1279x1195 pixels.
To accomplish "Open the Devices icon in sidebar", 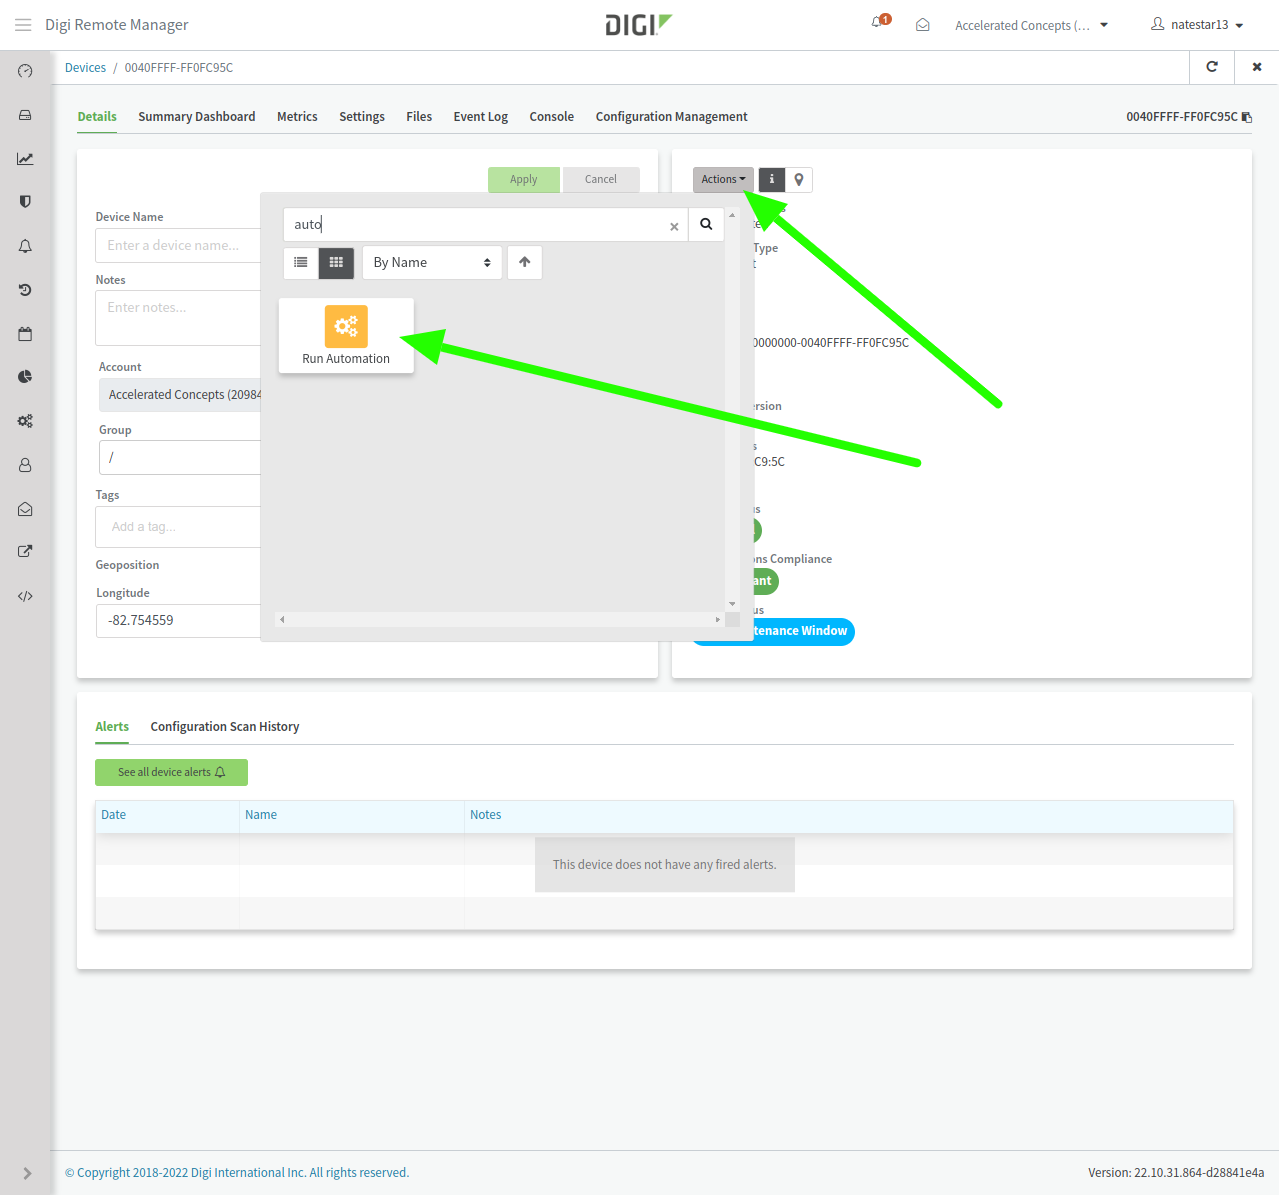I will (x=25, y=115).
